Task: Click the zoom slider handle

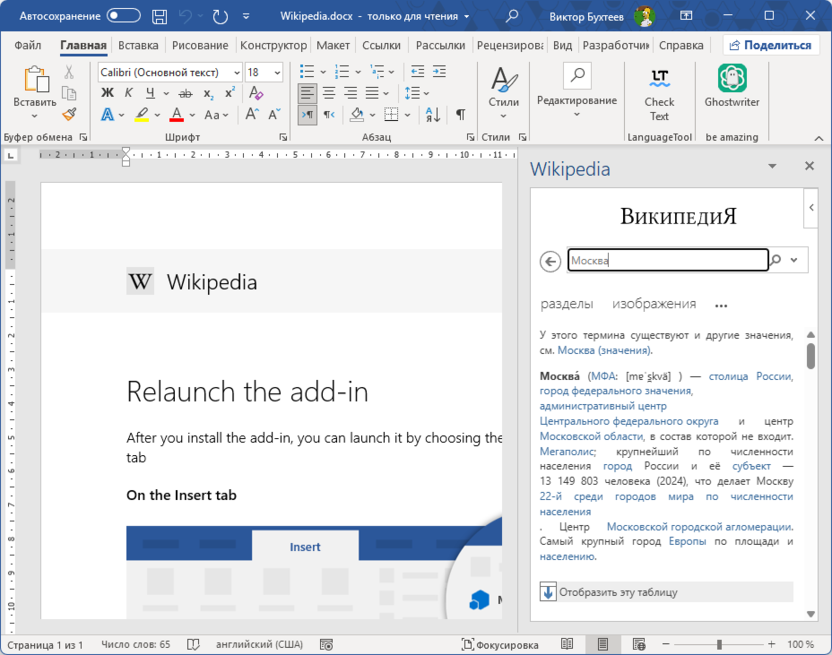Action: 718,645
